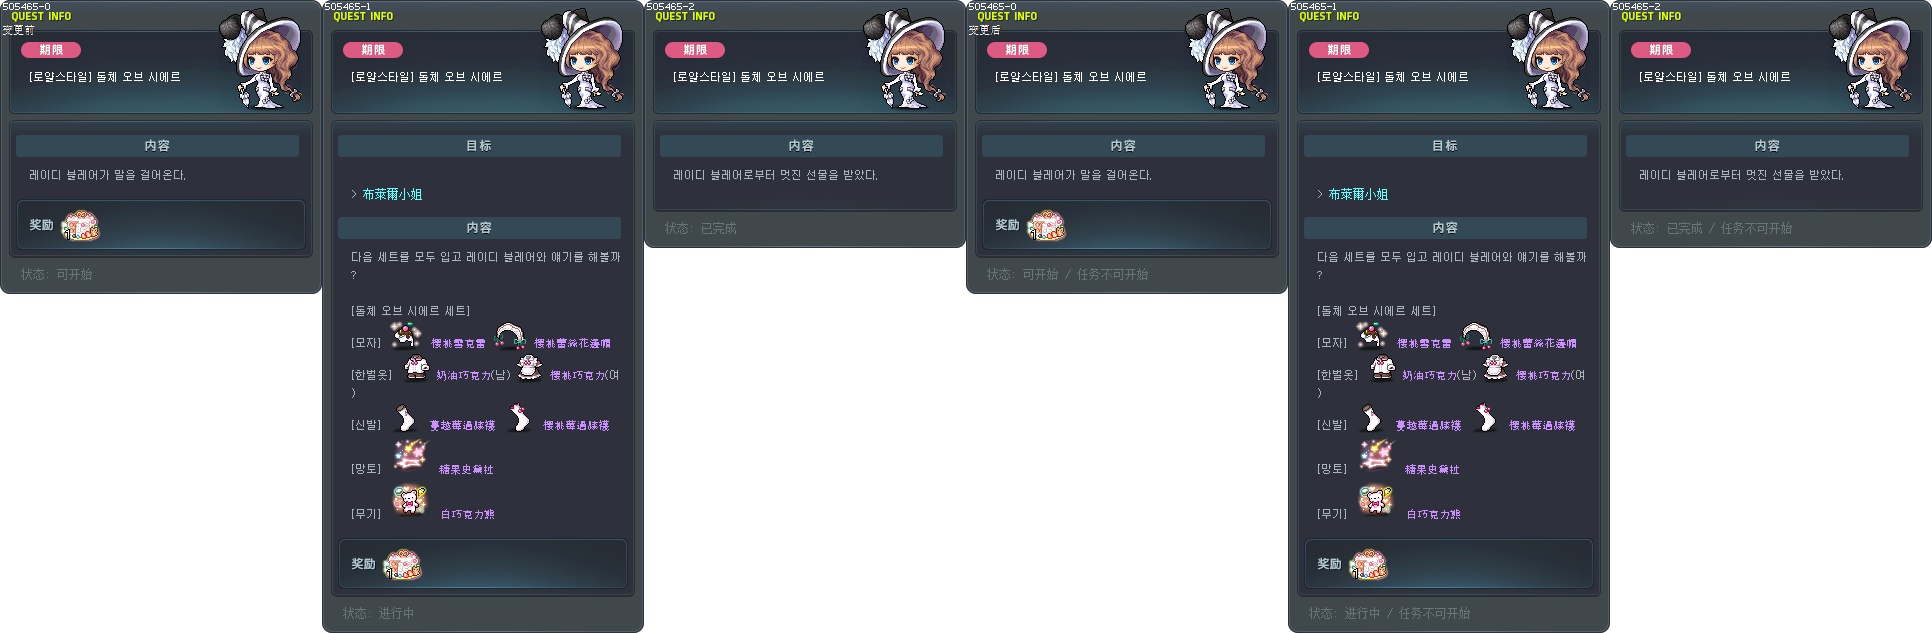Click the reward cake icon in the 变更后 panel
The width and height of the screenshot is (1932, 633).
tap(1047, 225)
